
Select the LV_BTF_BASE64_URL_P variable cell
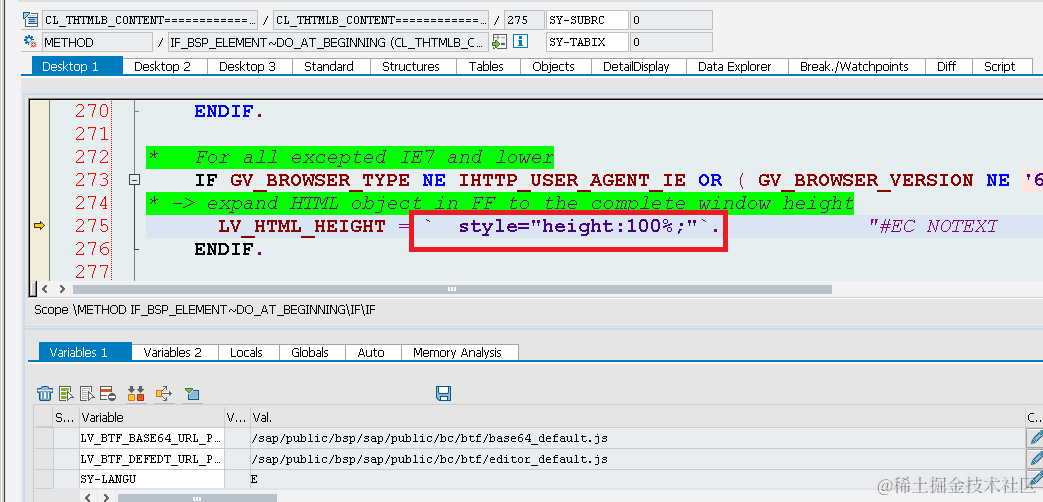pos(152,438)
